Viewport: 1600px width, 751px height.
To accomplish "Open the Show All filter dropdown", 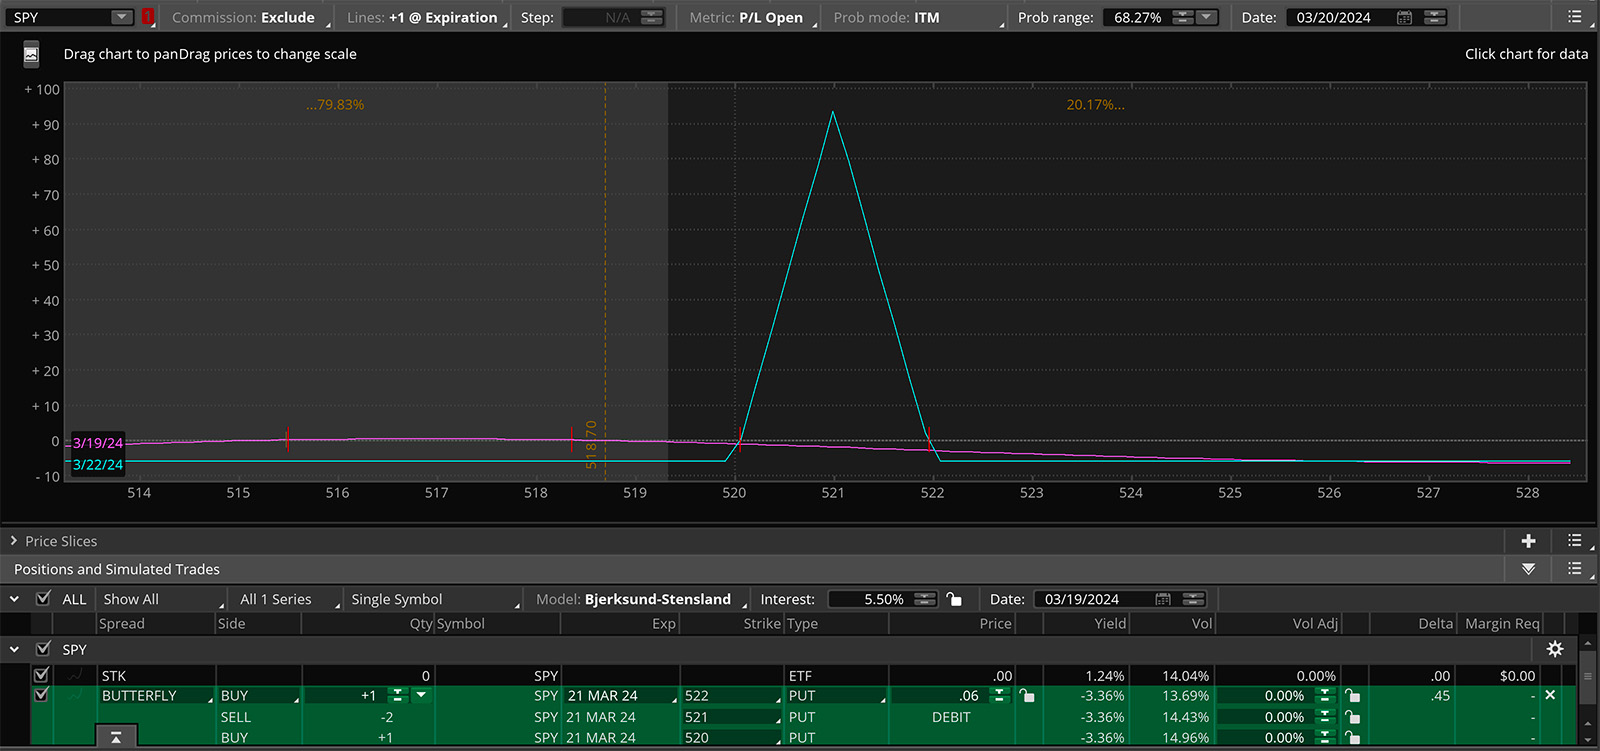I will [162, 599].
